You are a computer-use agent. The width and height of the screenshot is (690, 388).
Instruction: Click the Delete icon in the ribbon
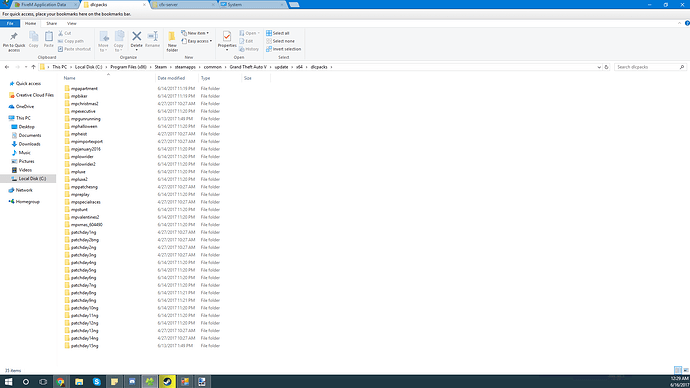136,36
